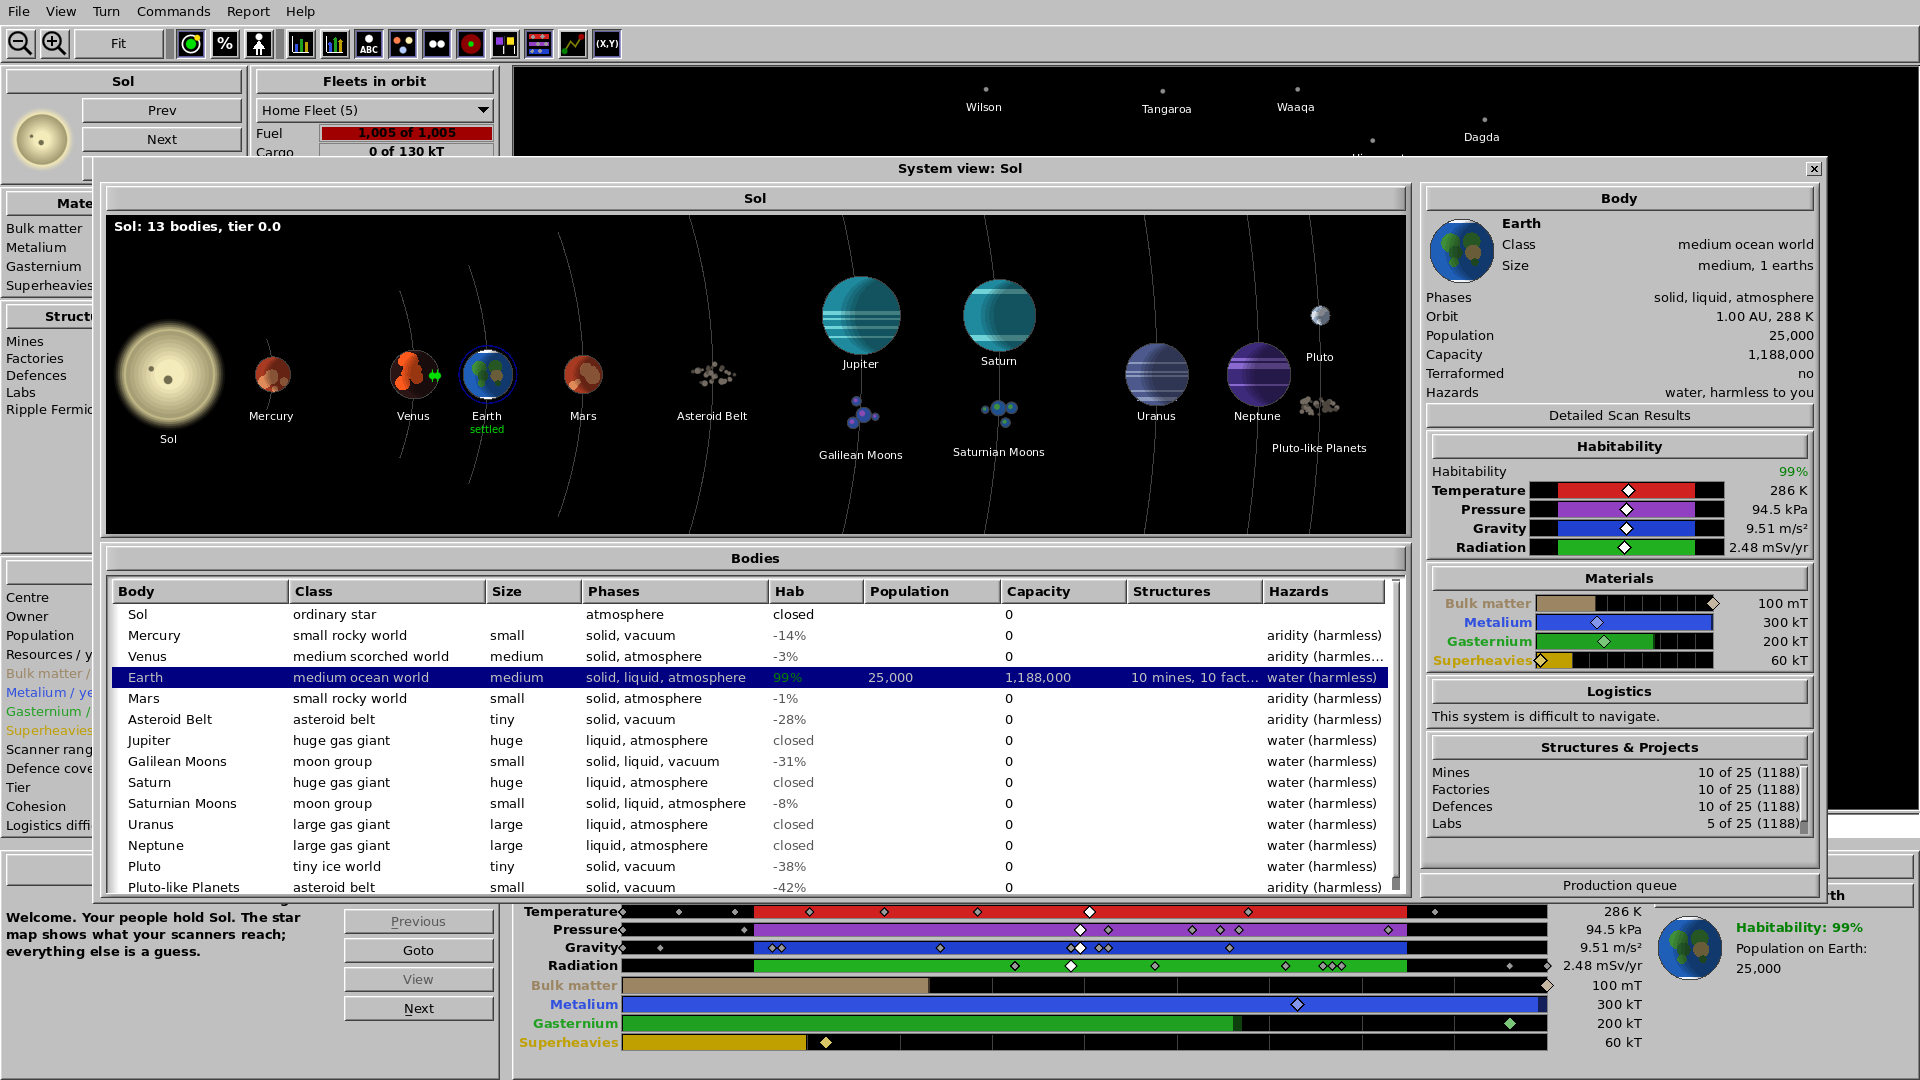Click the Structures & Projects list scrollbar

tap(1805, 799)
